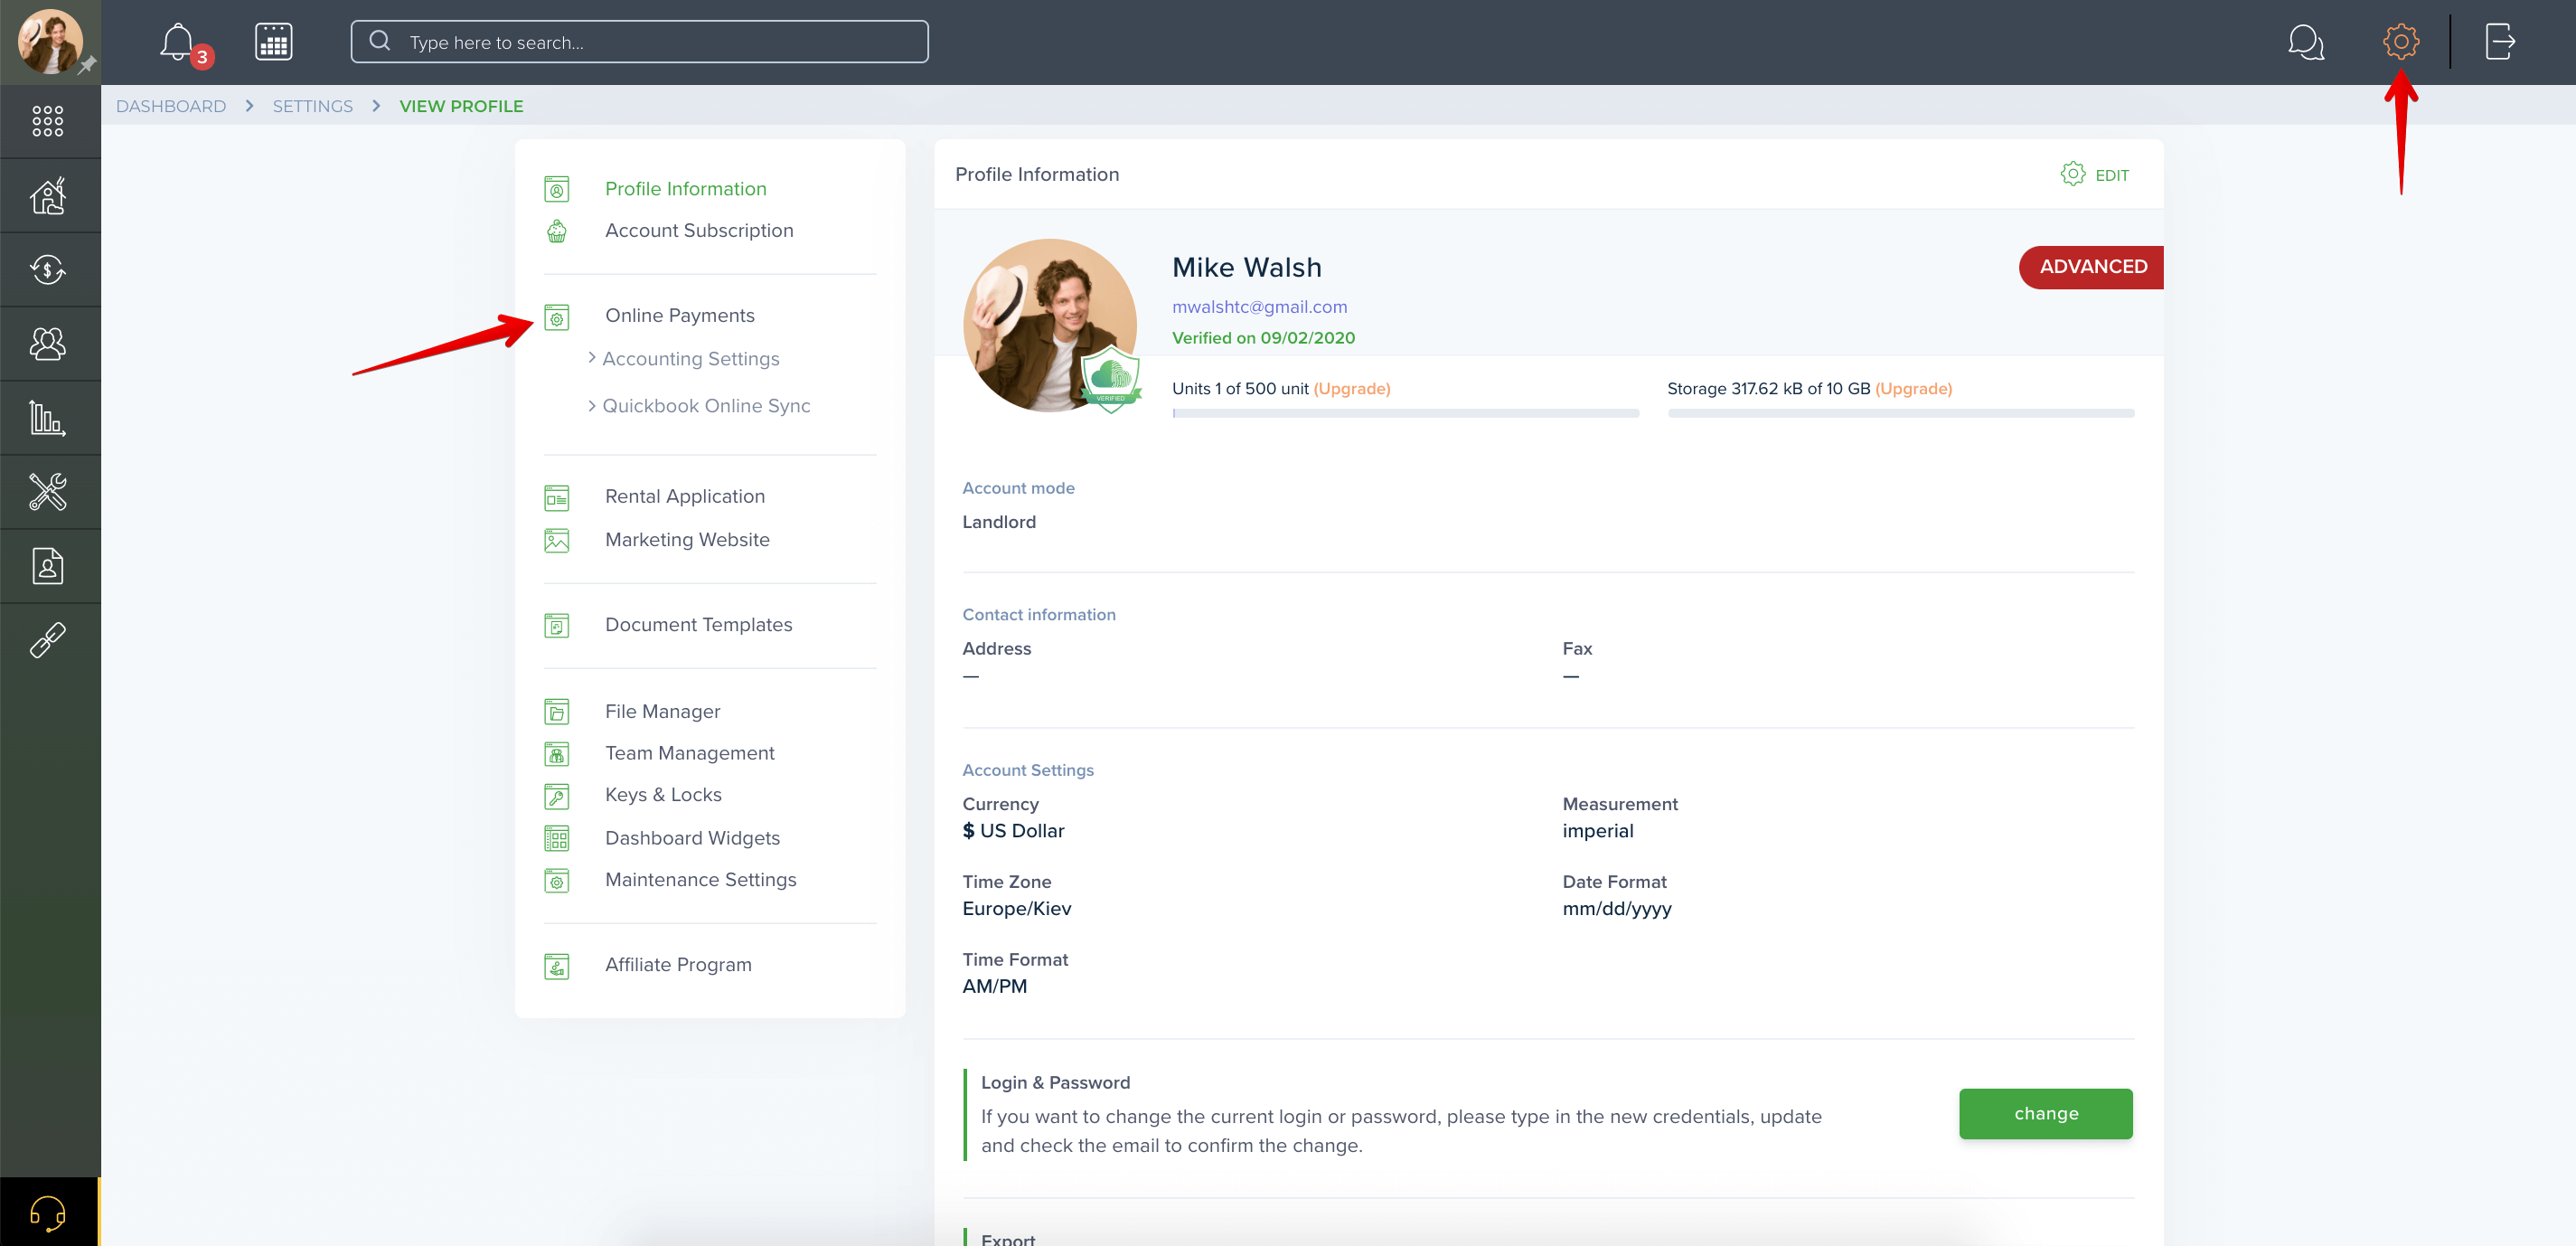Open Maintenance Settings

701,879
